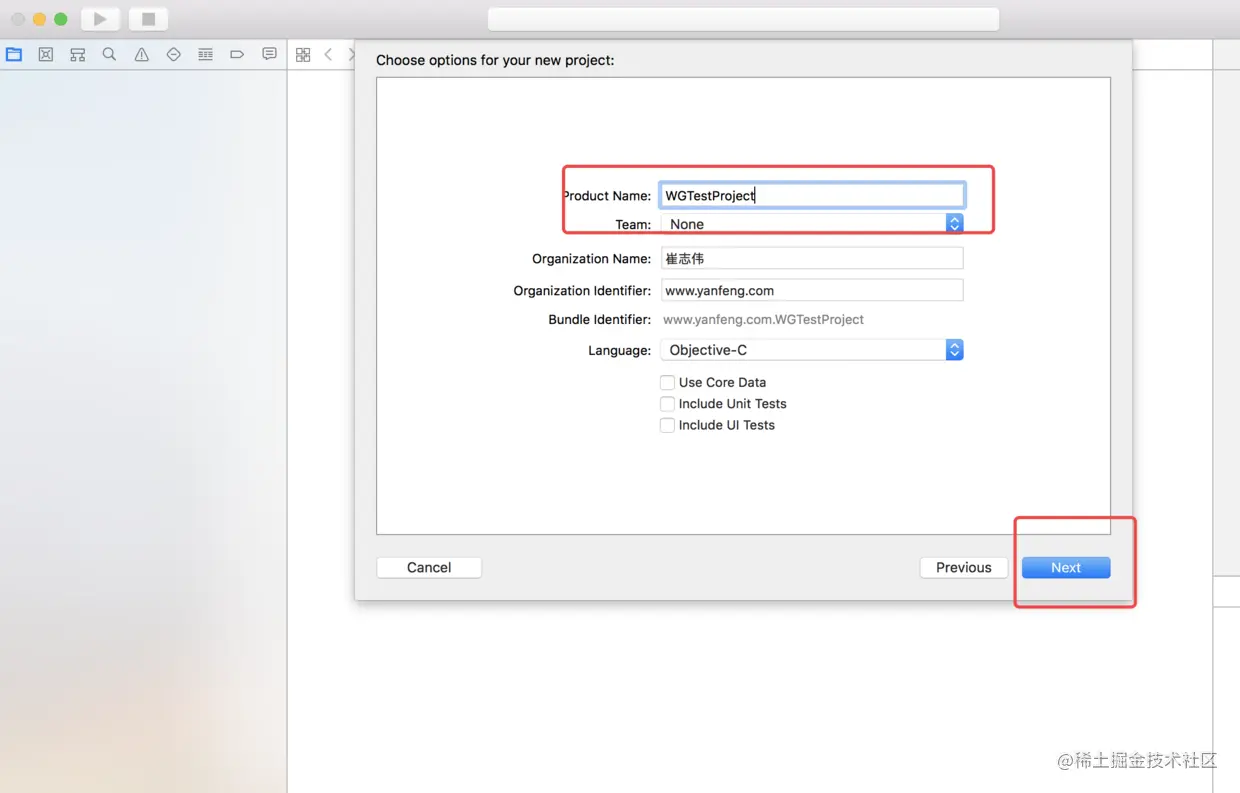Click the green zoom window button
This screenshot has height=793, width=1240.
click(x=60, y=19)
